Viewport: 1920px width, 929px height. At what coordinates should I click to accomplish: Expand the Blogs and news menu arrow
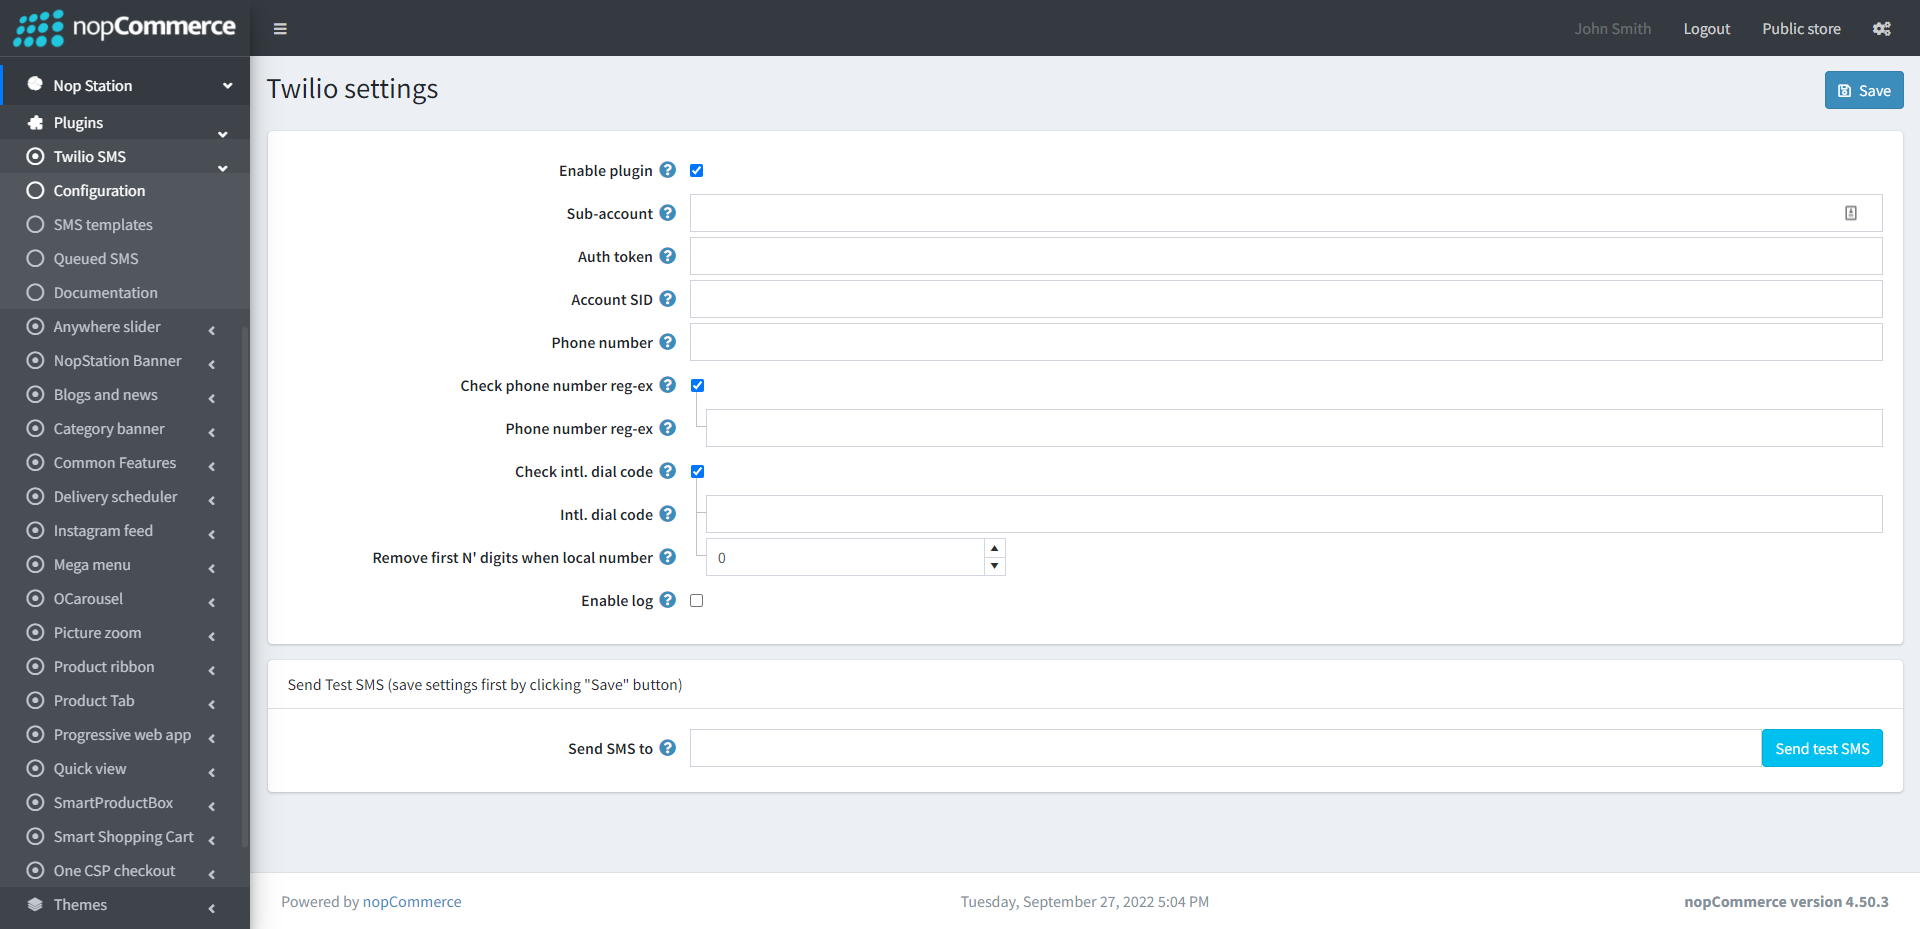[x=212, y=398]
